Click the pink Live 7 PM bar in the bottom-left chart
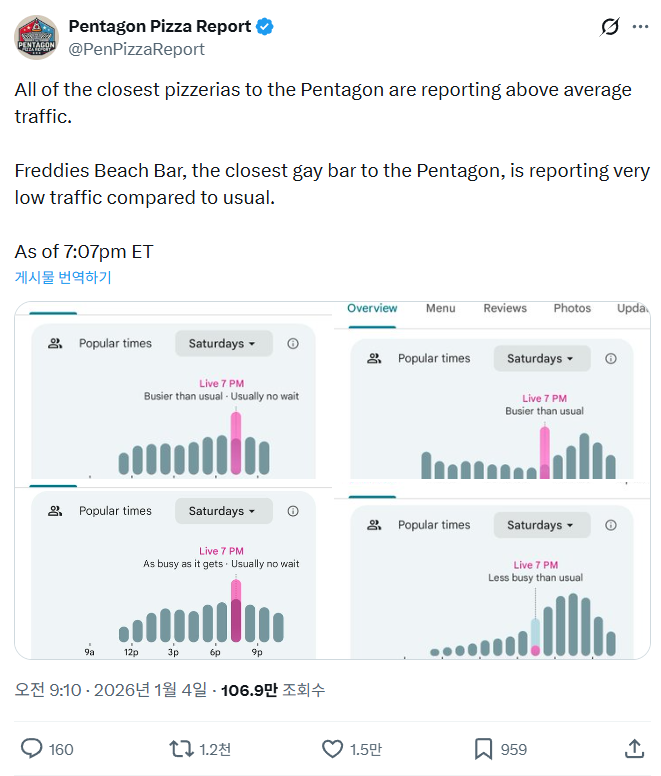The width and height of the screenshot is (661, 776). point(236,610)
